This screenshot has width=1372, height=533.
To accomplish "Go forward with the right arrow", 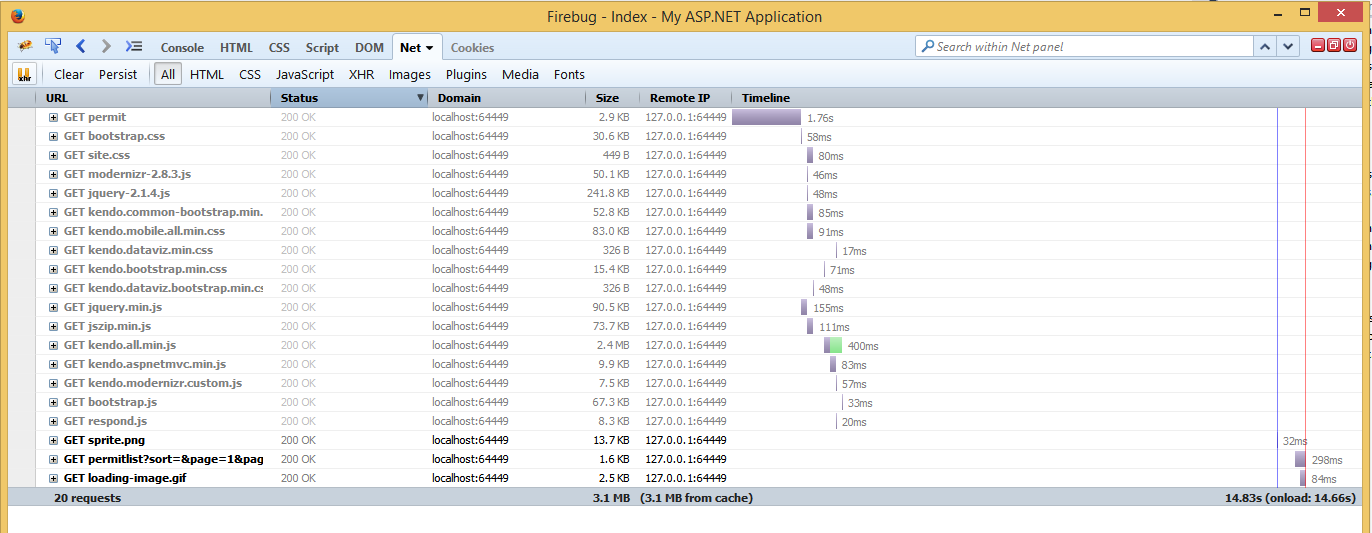I will point(106,46).
